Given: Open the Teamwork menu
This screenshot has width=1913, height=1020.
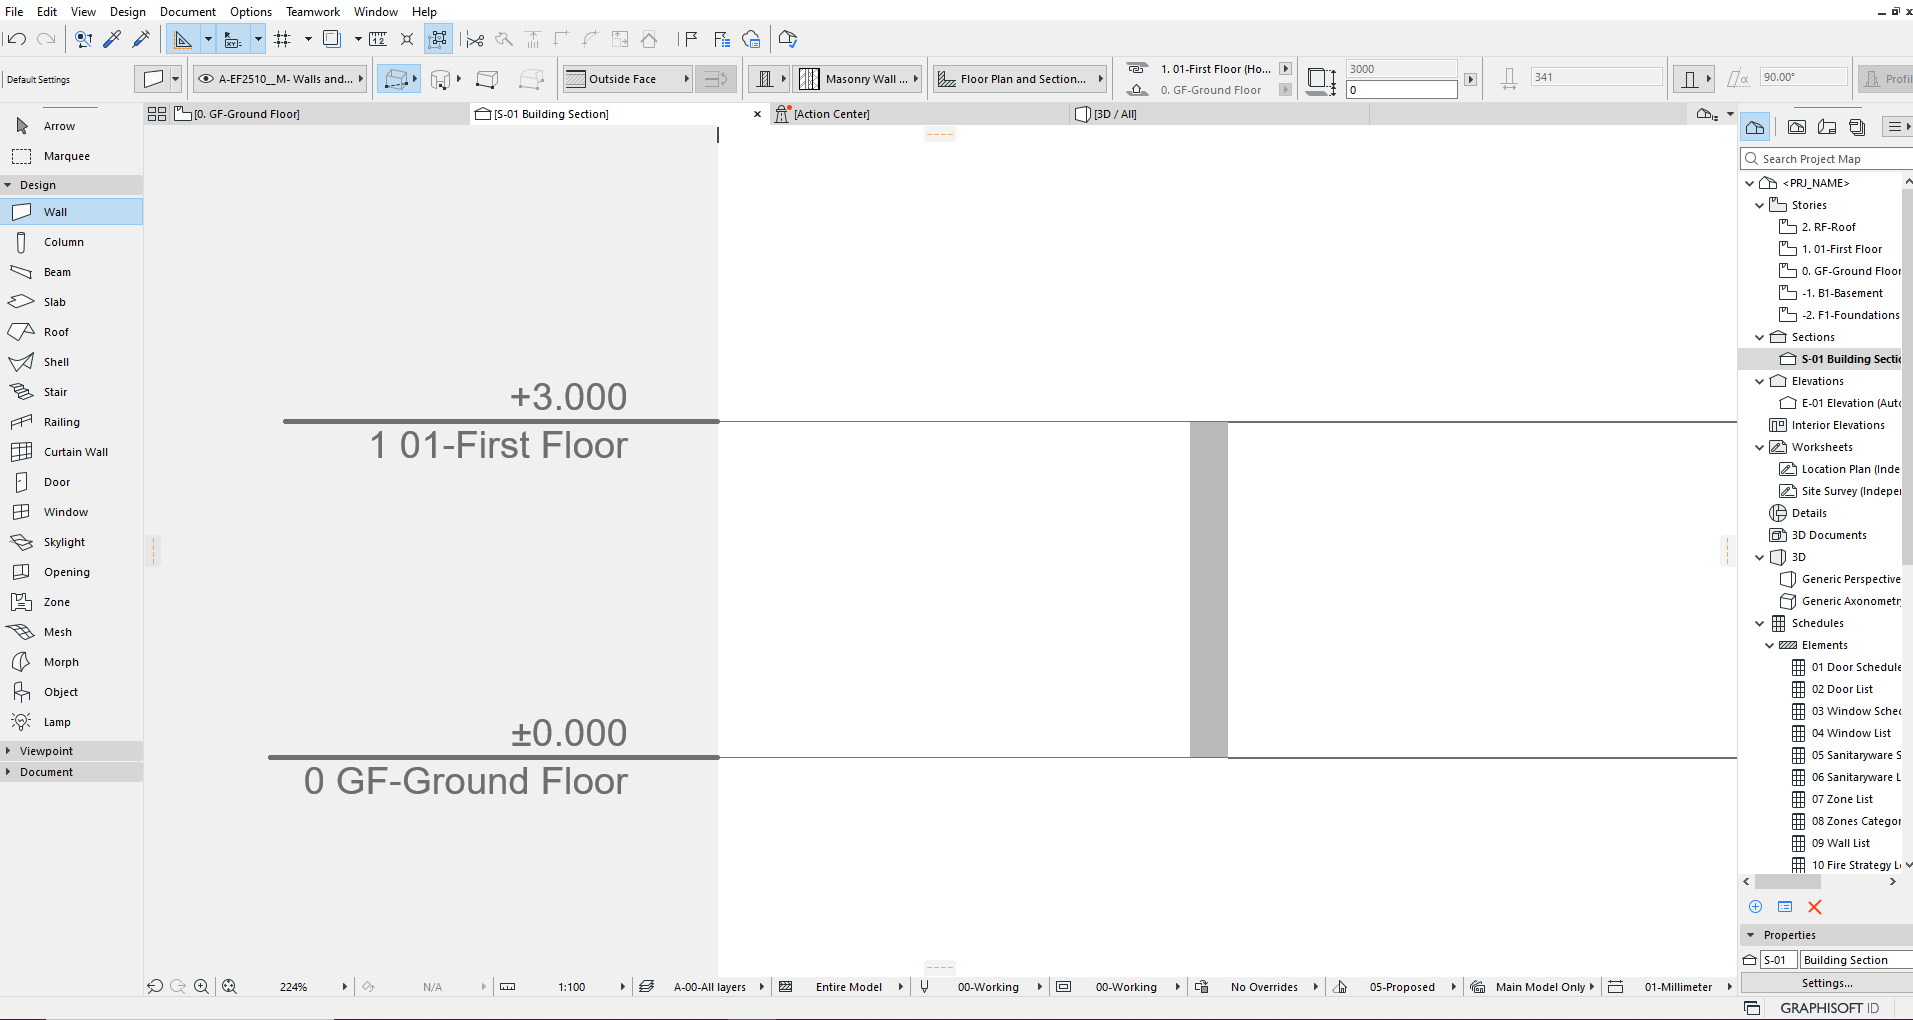Looking at the screenshot, I should 312,12.
